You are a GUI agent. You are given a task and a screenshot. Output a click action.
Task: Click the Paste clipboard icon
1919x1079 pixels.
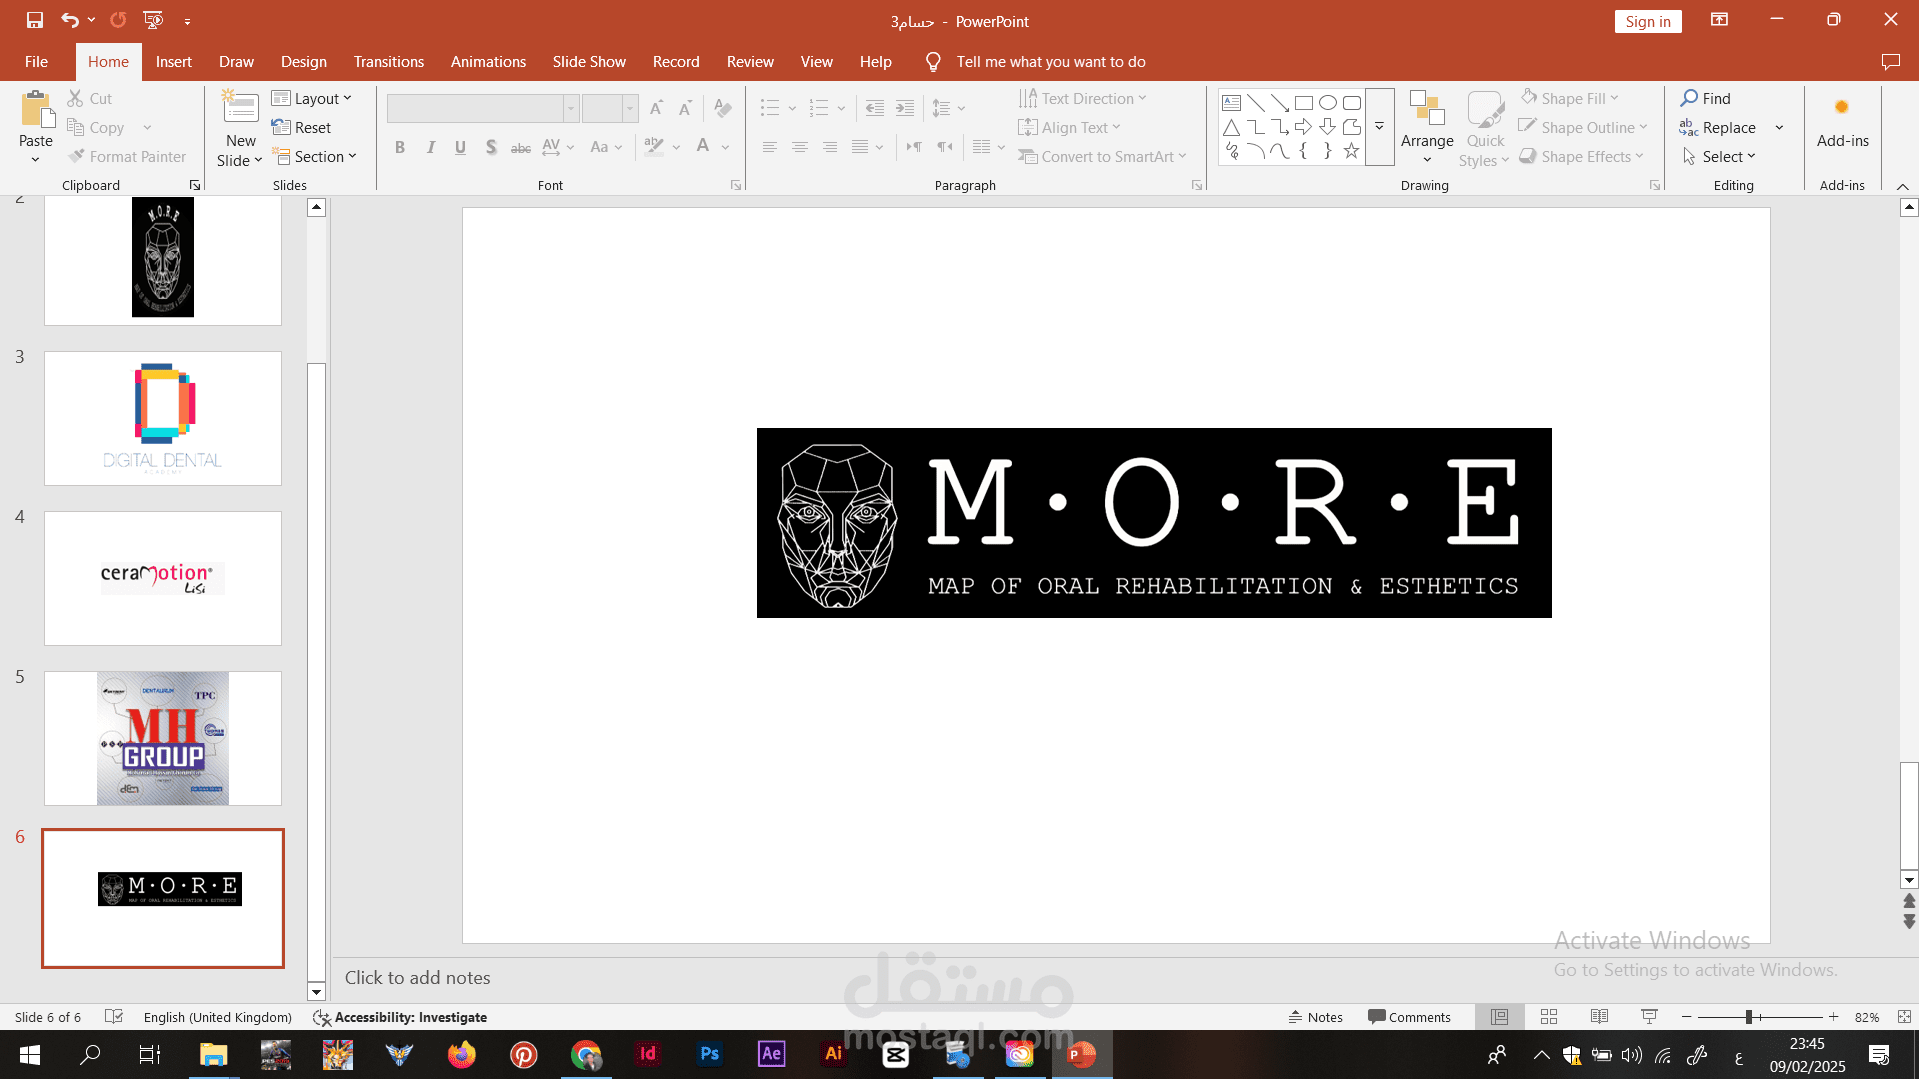tap(36, 110)
